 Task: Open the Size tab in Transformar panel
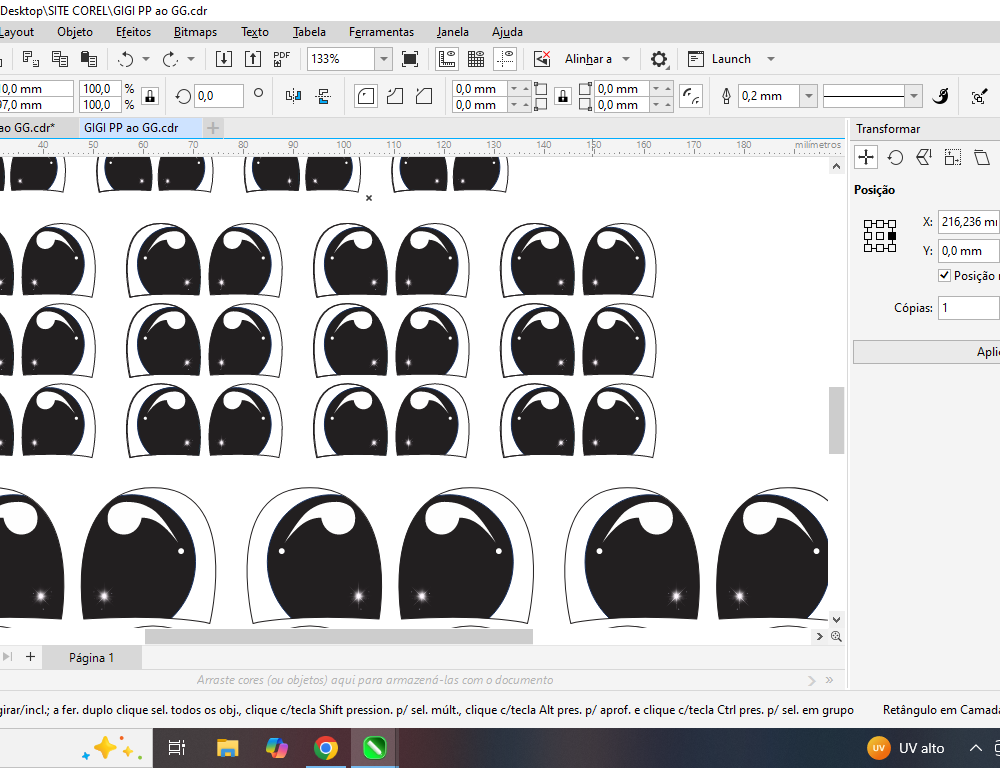[953, 157]
